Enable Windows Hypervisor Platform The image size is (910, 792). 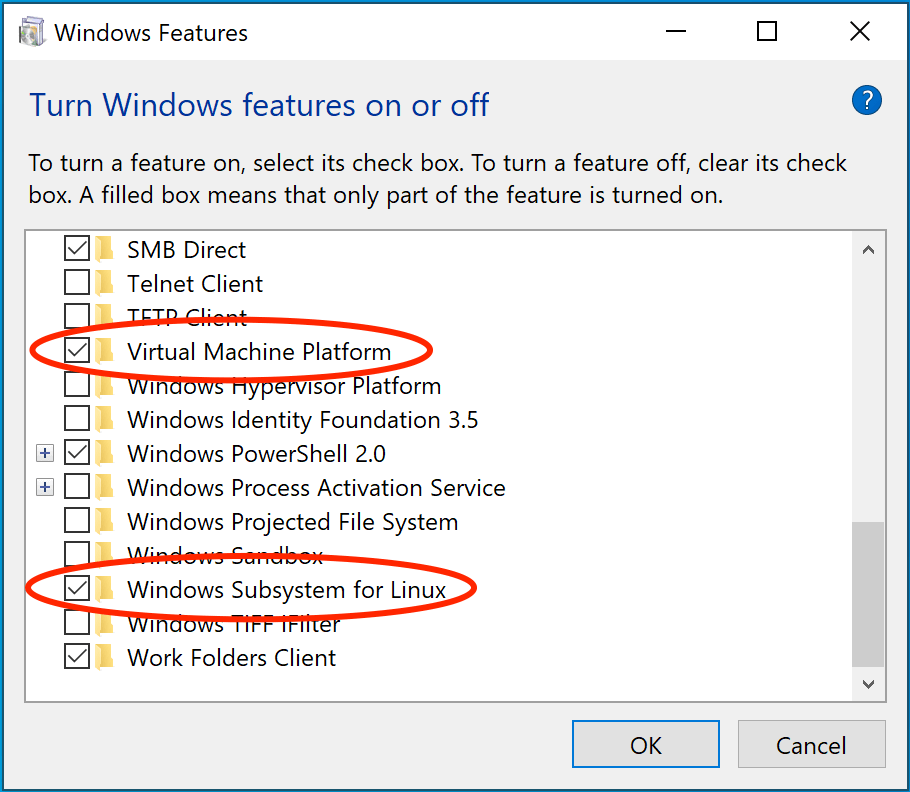click(x=77, y=385)
